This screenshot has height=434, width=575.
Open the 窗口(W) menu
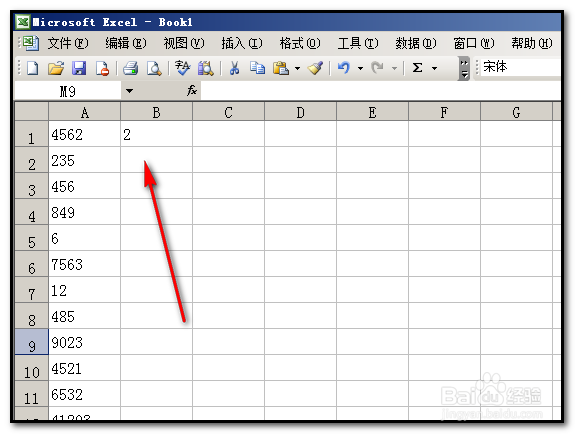coord(473,43)
